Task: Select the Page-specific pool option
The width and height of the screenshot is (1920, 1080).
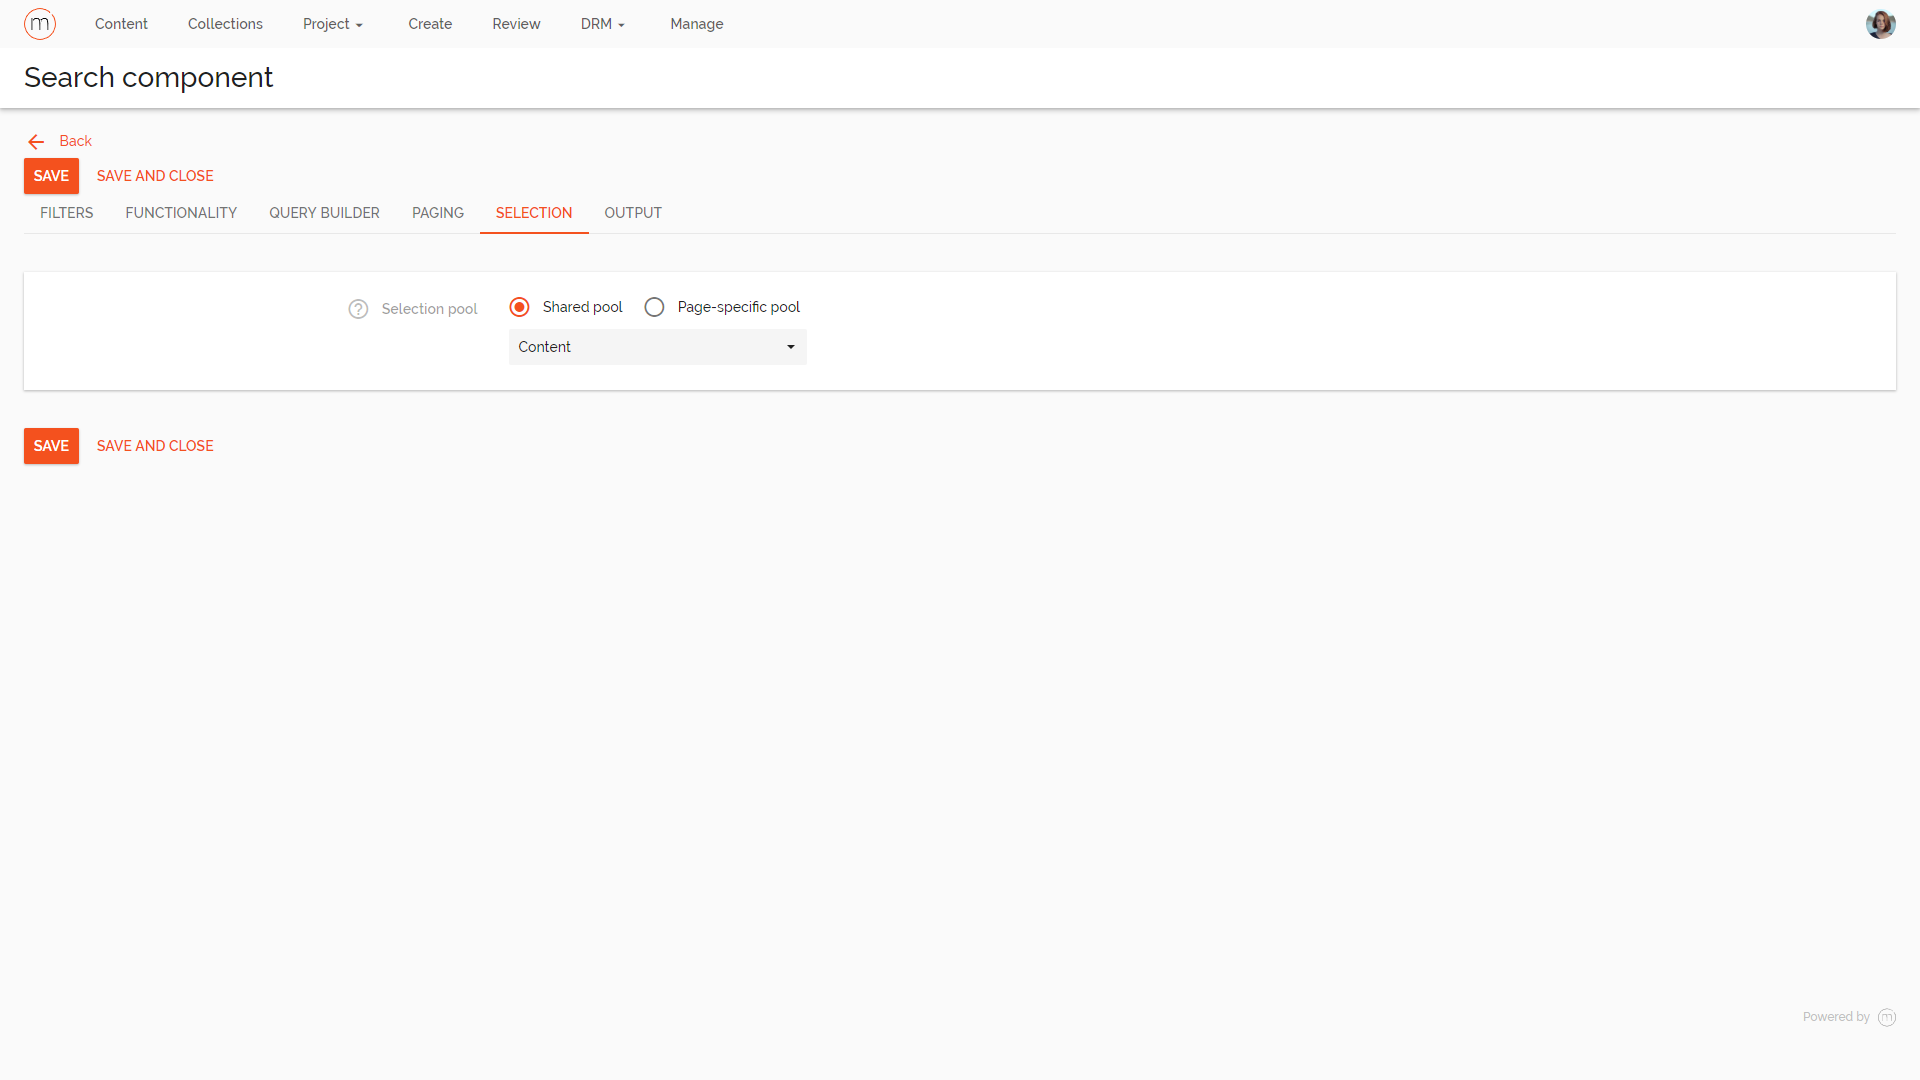Action: click(x=655, y=307)
